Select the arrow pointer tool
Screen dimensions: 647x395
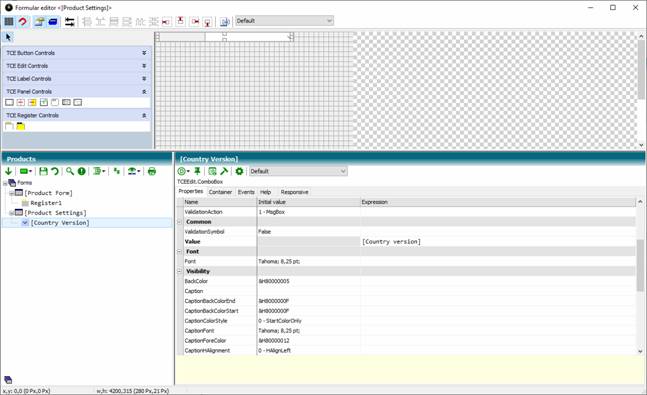(x=8, y=37)
